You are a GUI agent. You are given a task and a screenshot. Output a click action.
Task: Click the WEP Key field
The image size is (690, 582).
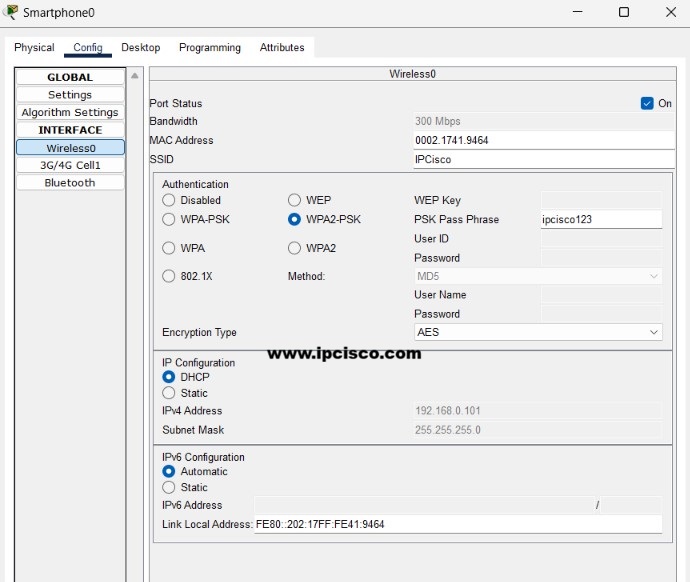pos(601,200)
